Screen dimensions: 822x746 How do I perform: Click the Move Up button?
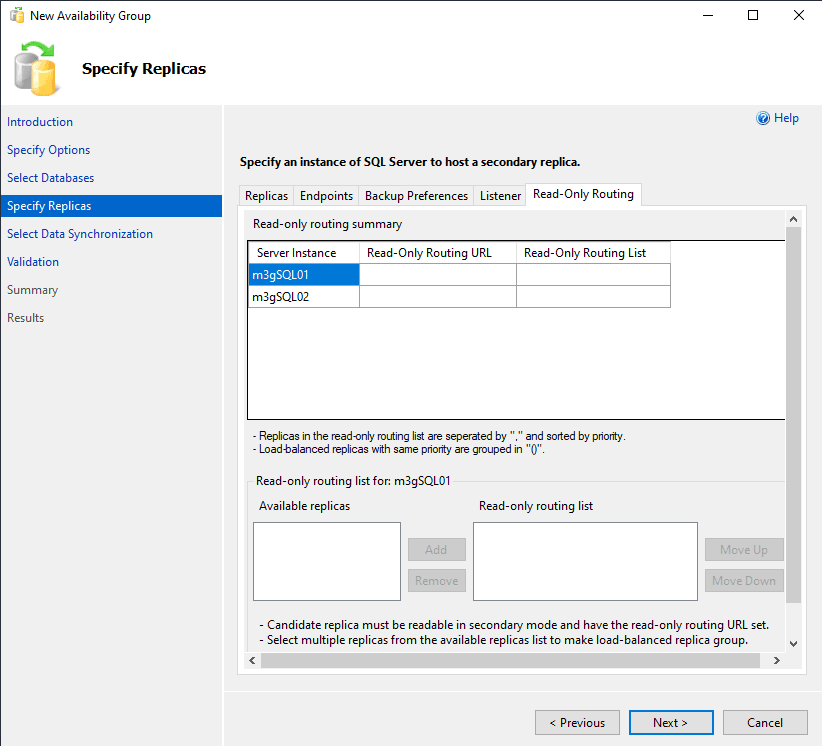[x=744, y=549]
